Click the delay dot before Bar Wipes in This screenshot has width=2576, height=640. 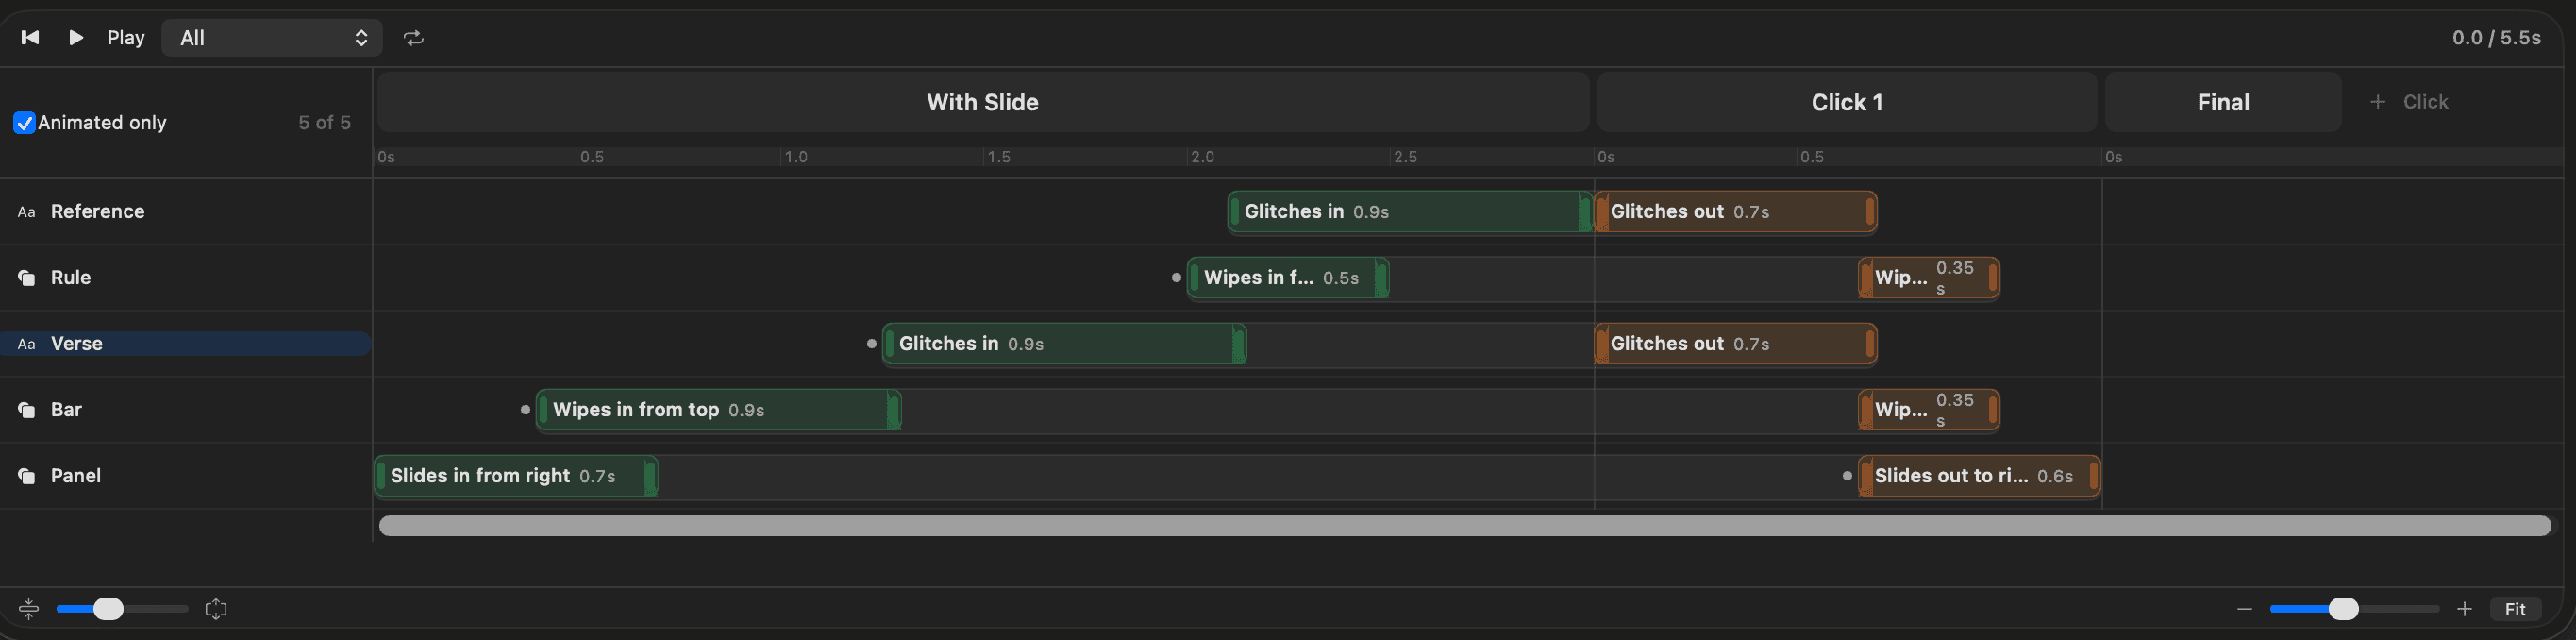tap(525, 409)
